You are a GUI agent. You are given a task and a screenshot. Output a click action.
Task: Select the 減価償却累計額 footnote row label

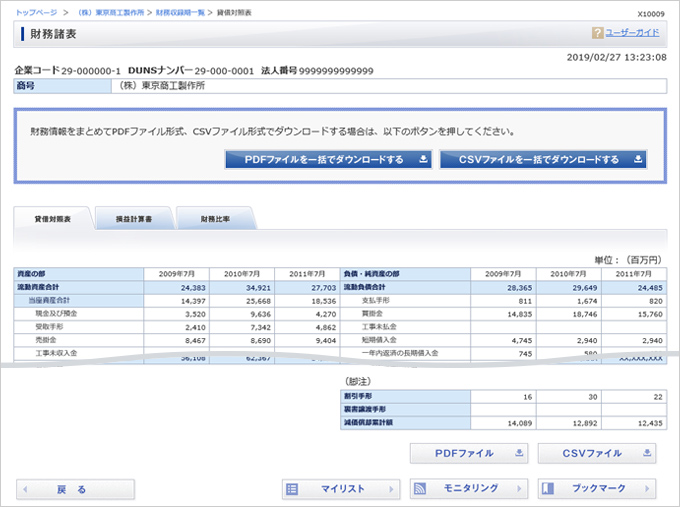(x=368, y=422)
